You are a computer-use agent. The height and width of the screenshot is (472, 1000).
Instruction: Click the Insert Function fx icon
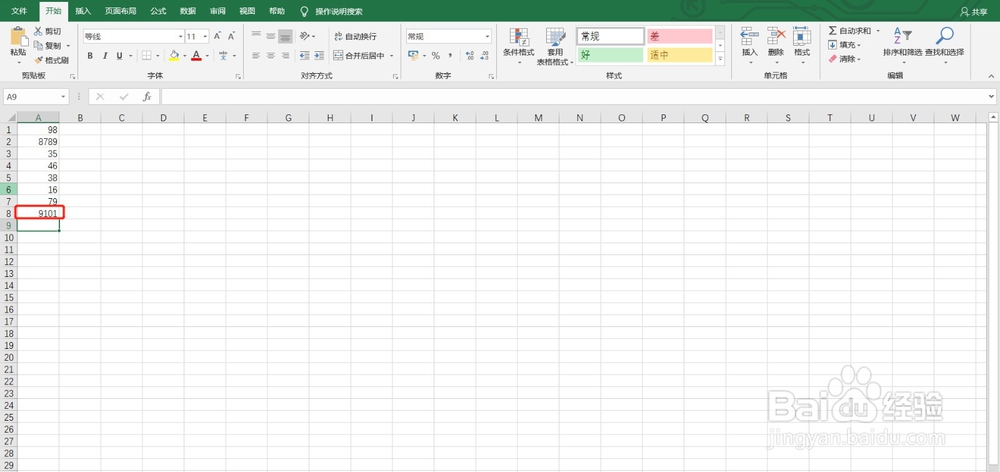pos(147,96)
